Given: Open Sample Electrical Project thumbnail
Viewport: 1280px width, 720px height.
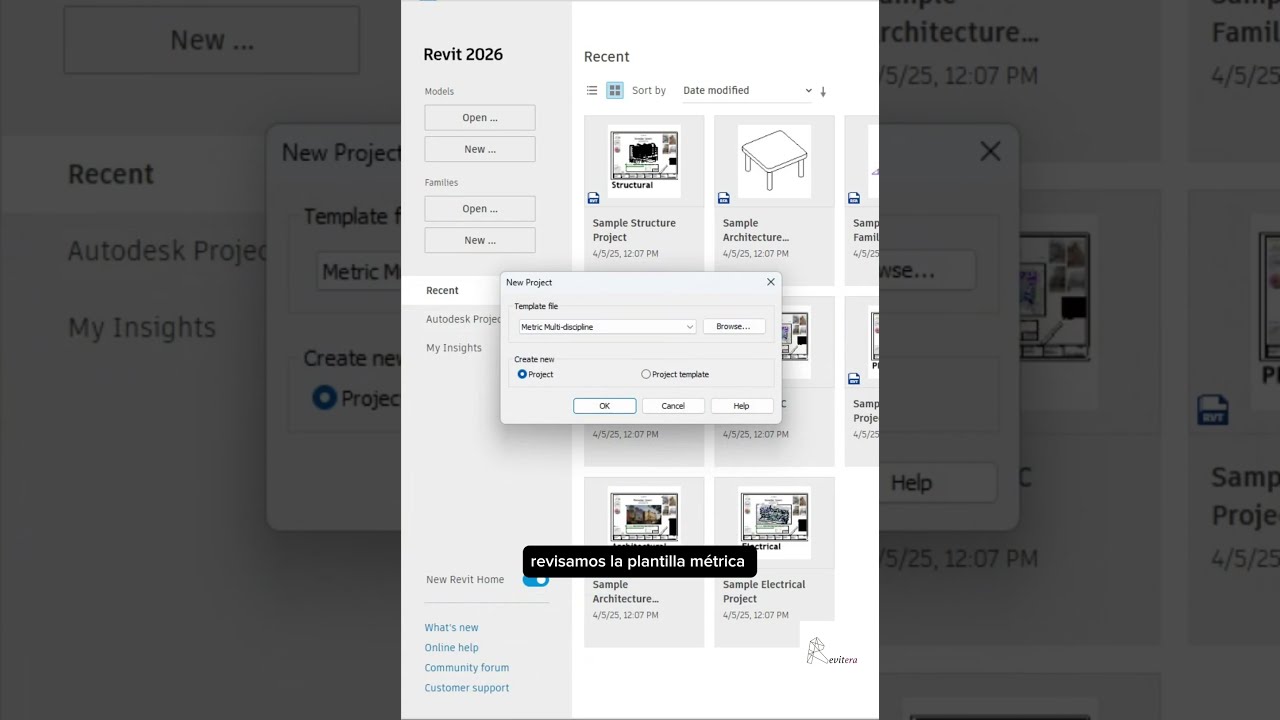Looking at the screenshot, I should click(774, 522).
